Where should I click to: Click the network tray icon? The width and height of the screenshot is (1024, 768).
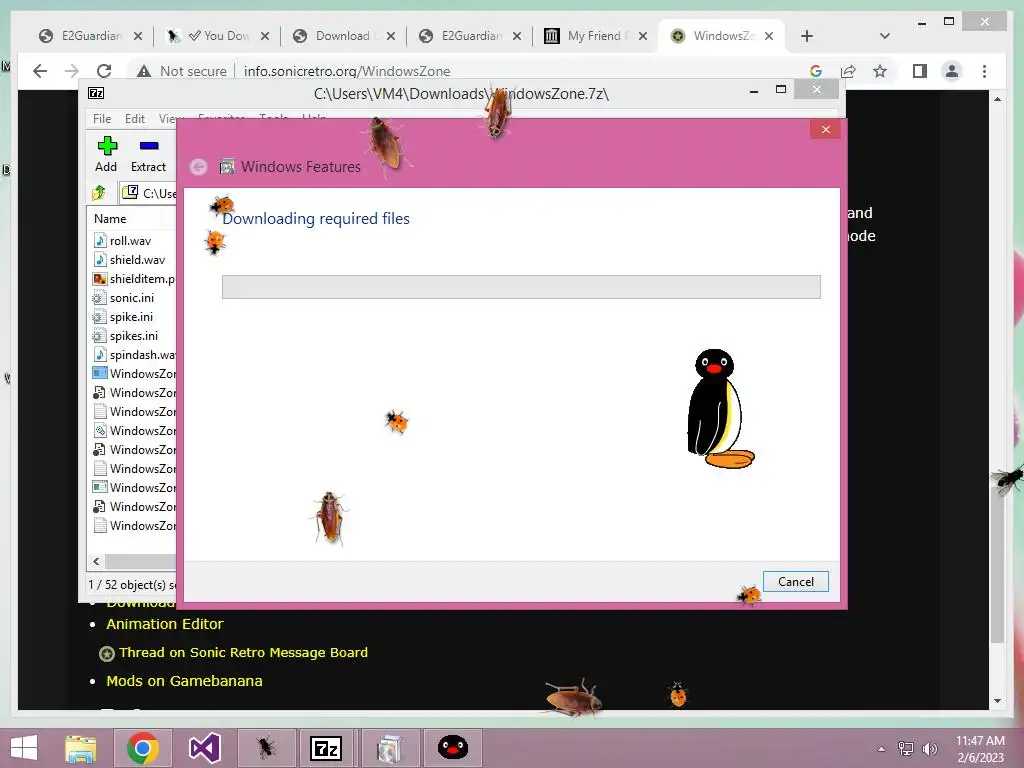coord(906,749)
